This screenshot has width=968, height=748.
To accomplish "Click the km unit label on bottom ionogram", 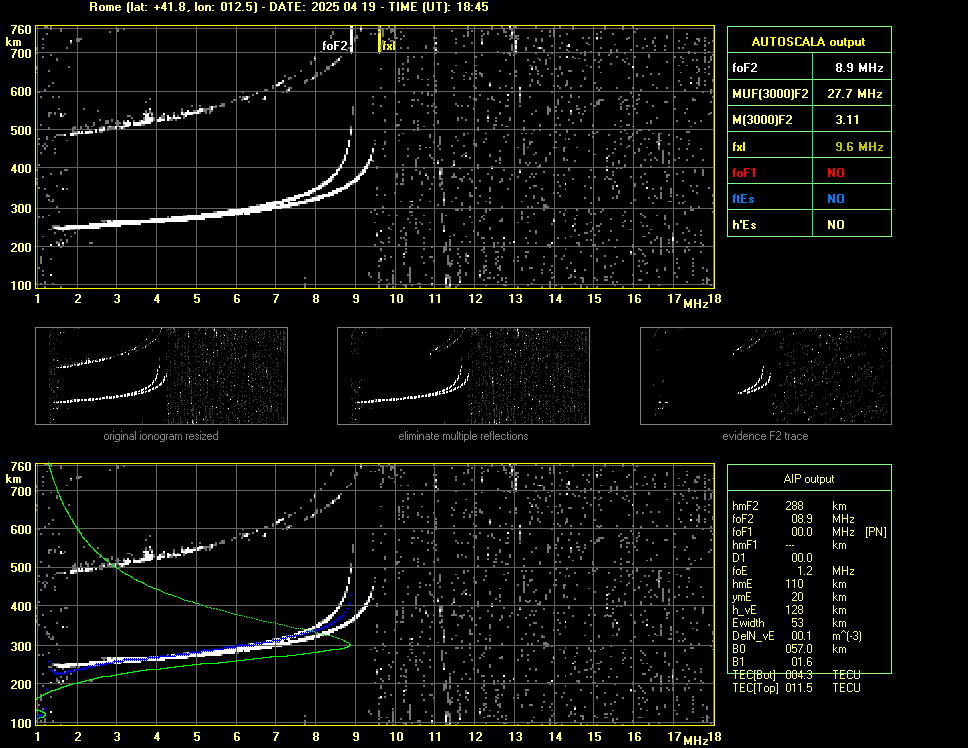I will [13, 479].
